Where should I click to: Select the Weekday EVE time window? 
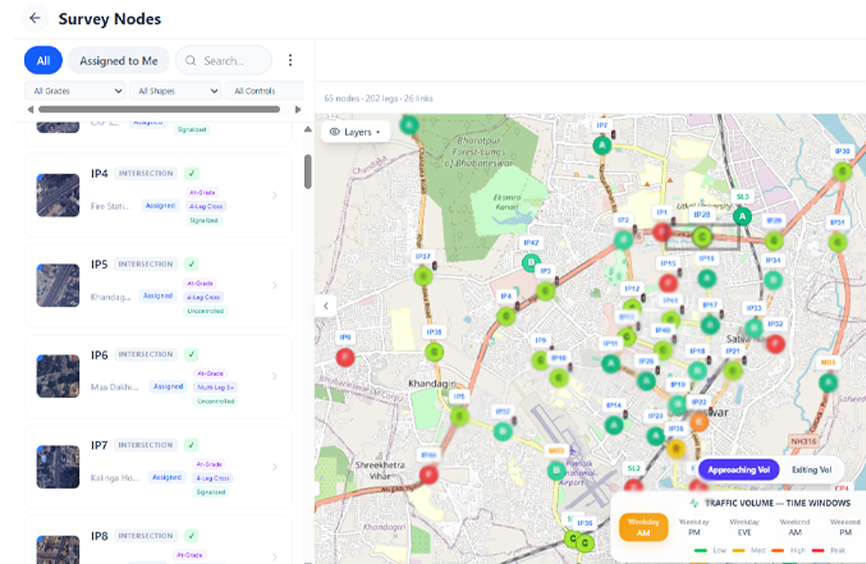click(x=744, y=527)
